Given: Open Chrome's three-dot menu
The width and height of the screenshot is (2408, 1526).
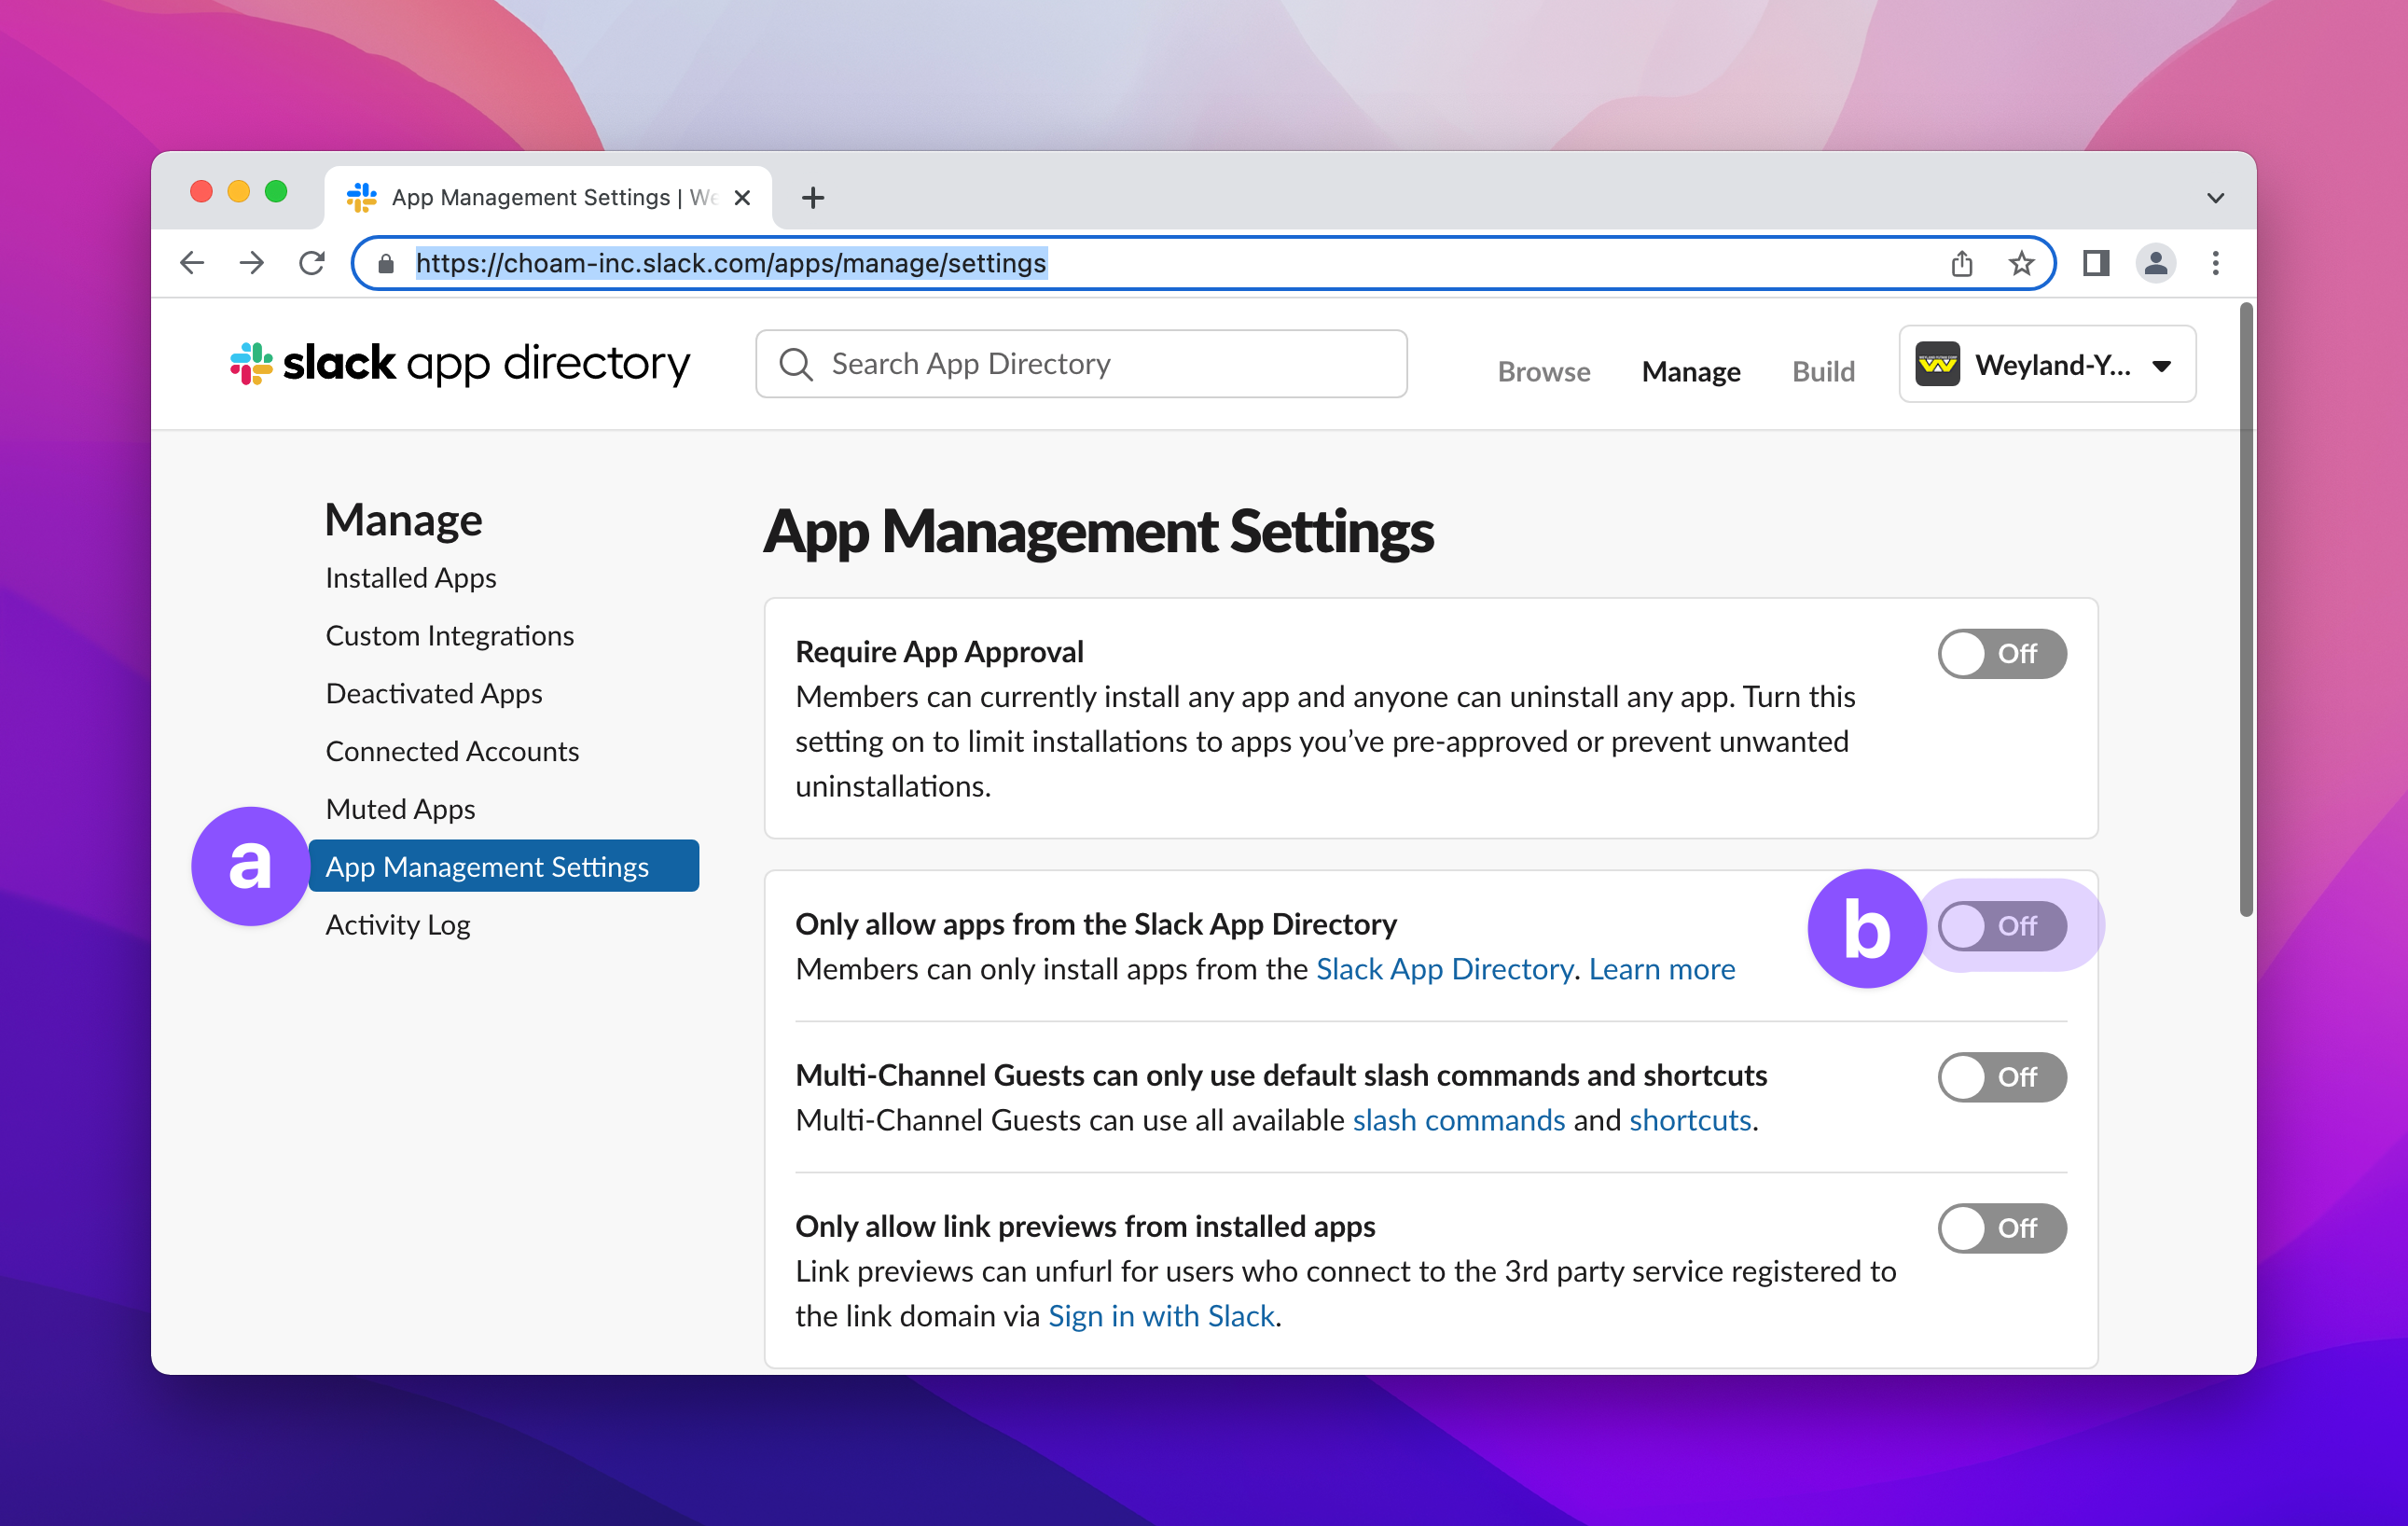Looking at the screenshot, I should coord(2215,263).
